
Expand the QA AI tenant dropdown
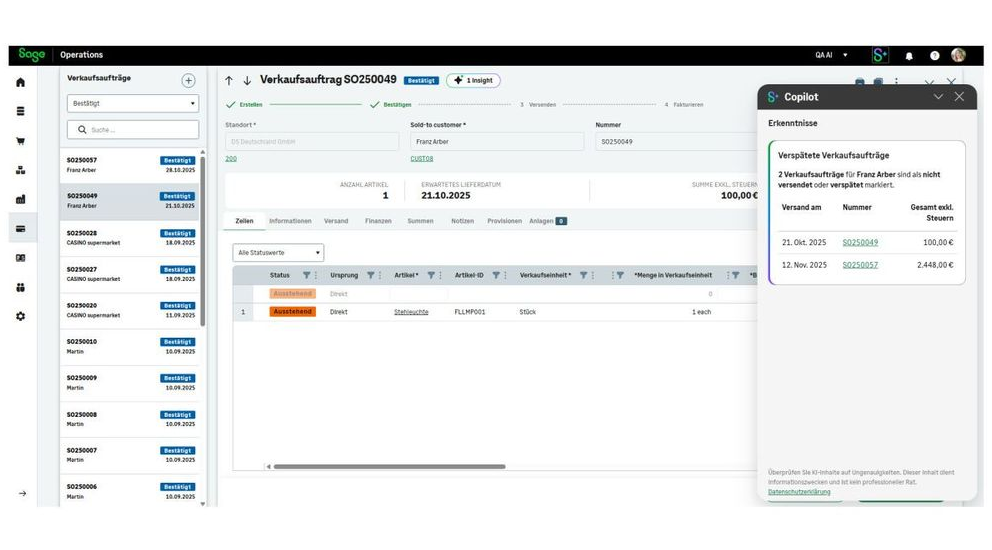[x=831, y=55]
